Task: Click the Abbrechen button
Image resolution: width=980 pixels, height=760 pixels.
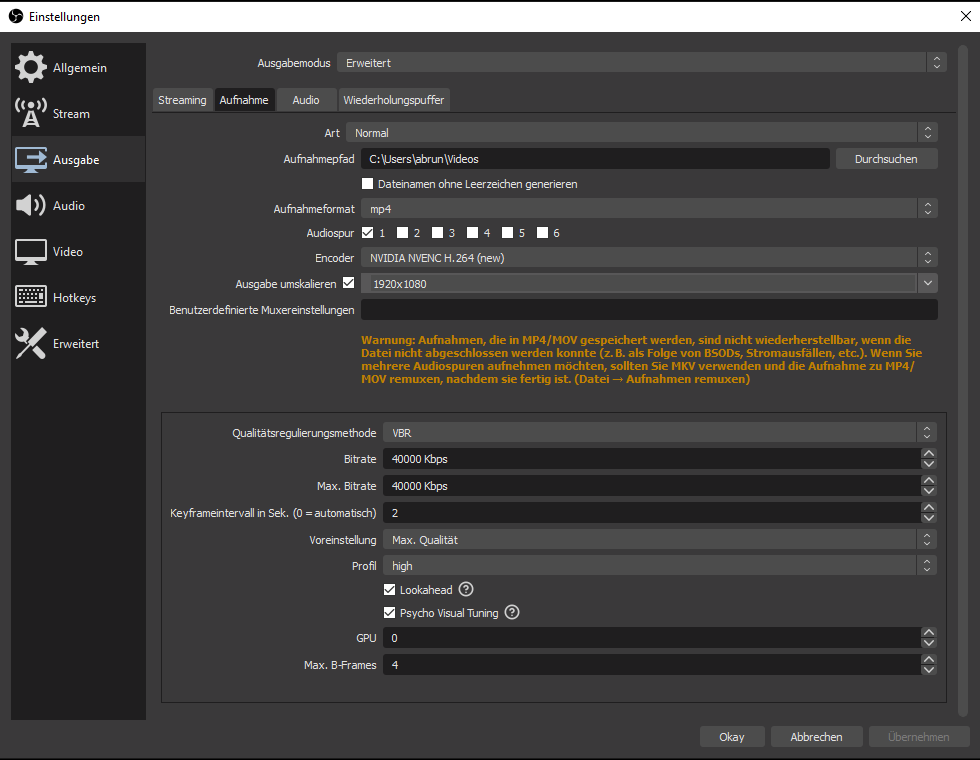Action: coord(816,737)
